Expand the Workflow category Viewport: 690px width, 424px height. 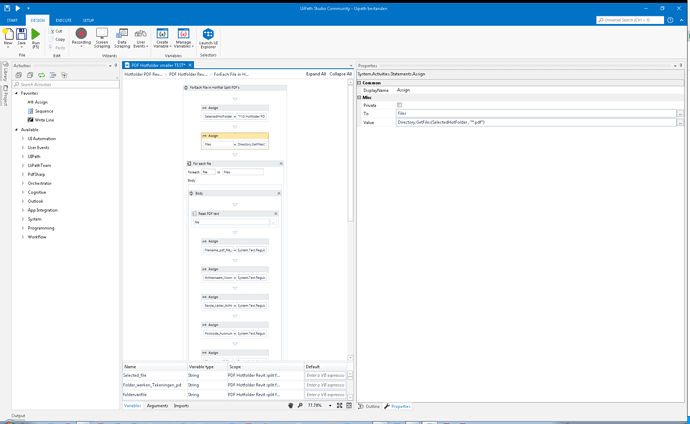tap(23, 237)
